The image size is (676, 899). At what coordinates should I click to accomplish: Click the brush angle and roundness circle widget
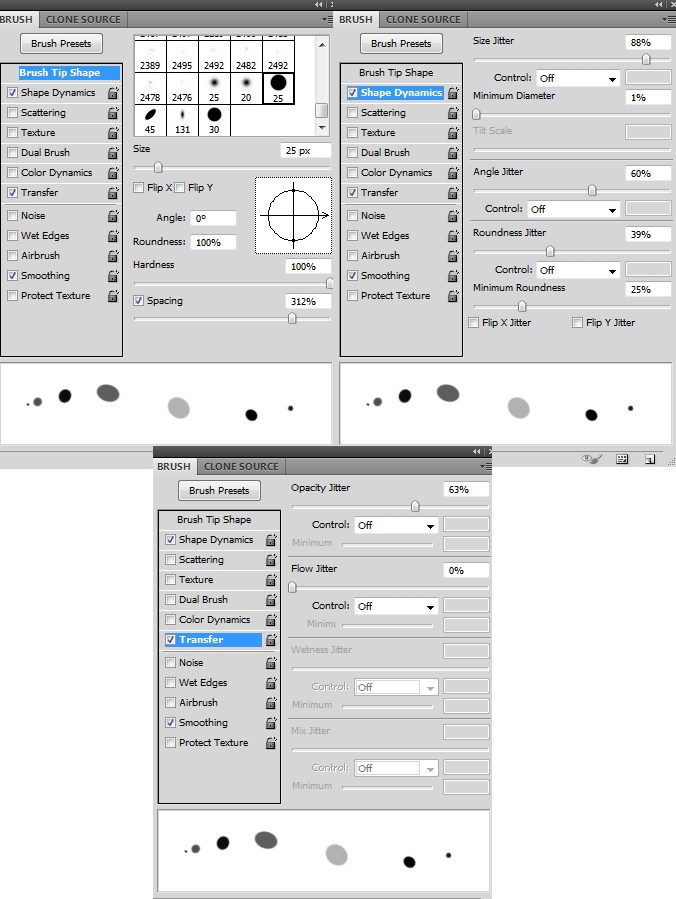[294, 216]
